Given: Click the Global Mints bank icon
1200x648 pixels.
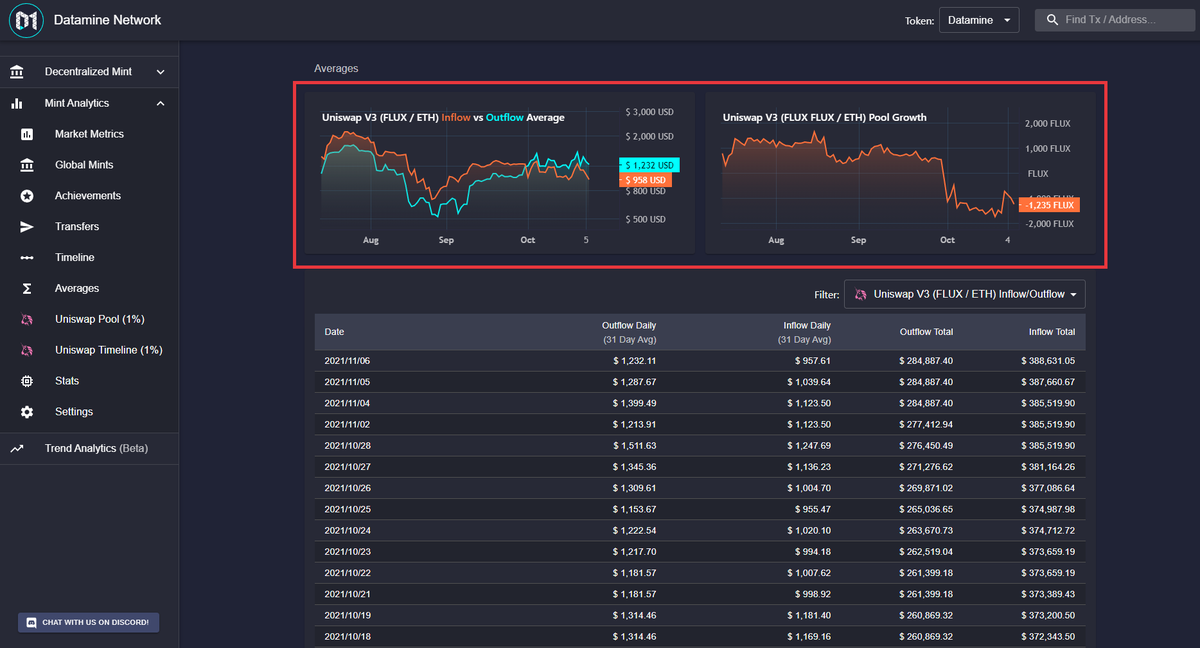Looking at the screenshot, I should click(x=27, y=165).
